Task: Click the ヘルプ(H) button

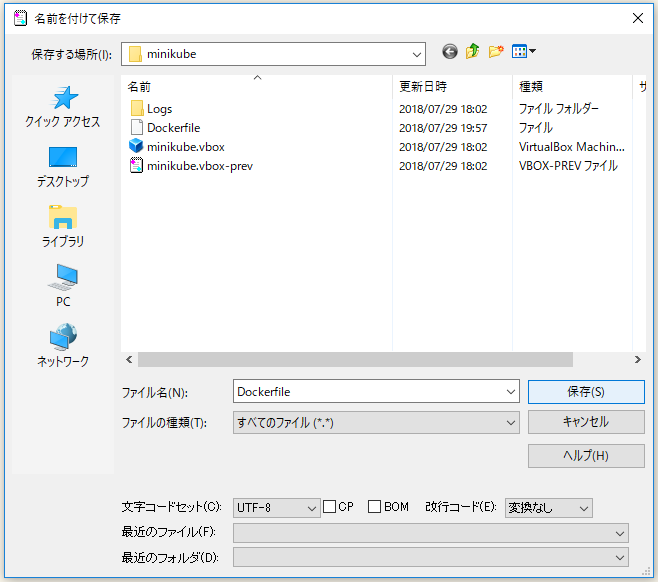Action: coord(586,456)
